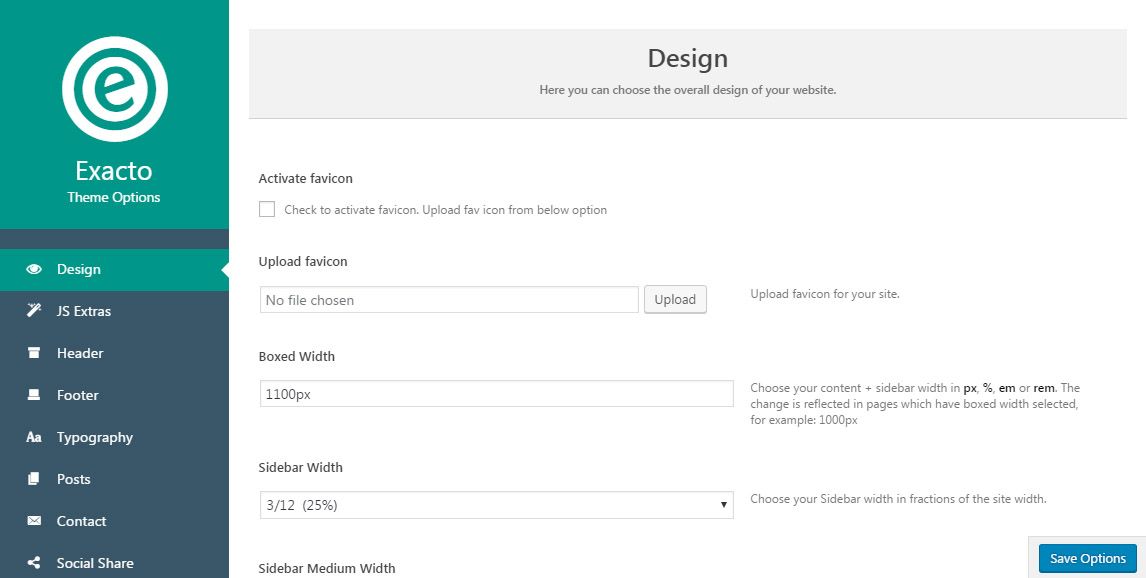
Task: Open the Typography menu label
Action: (x=95, y=437)
